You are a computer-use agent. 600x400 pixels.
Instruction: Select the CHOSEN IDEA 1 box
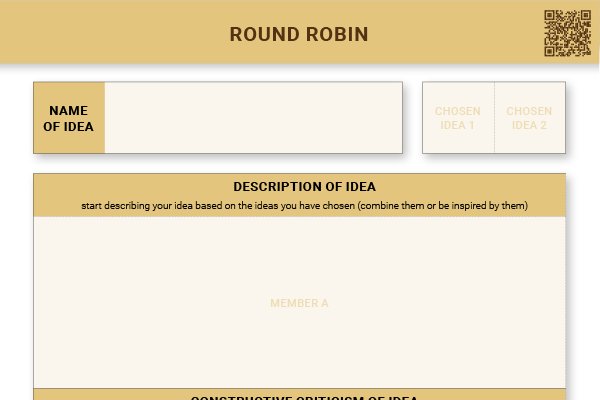click(x=458, y=118)
